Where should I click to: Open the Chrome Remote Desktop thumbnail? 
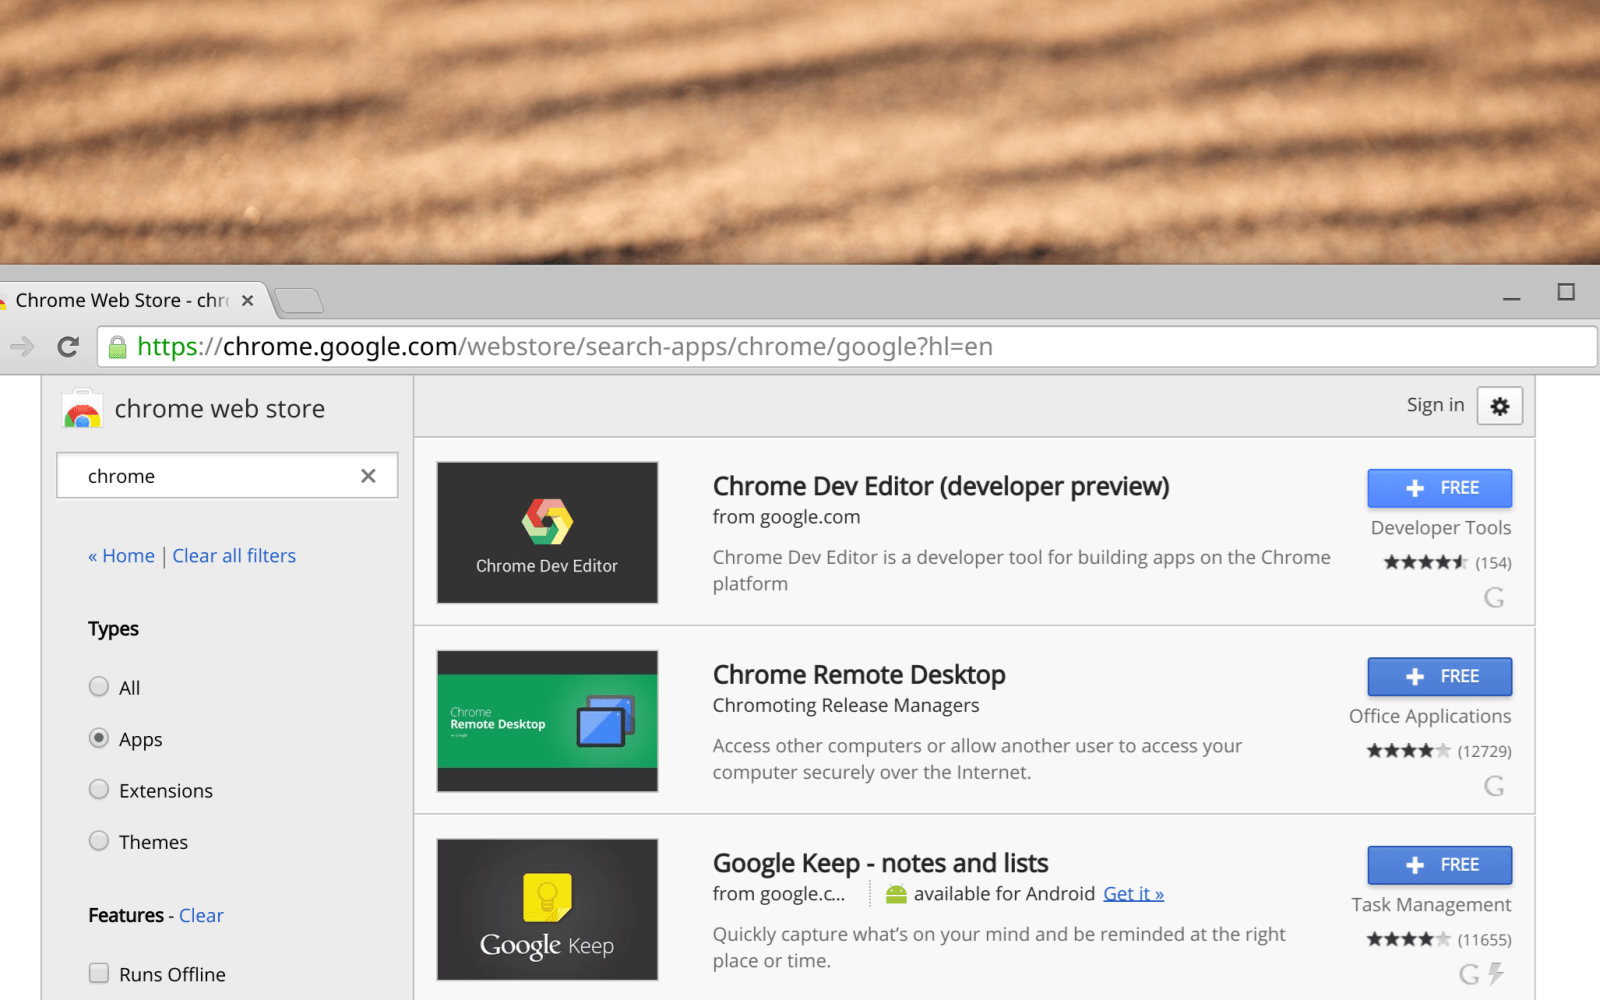point(547,721)
